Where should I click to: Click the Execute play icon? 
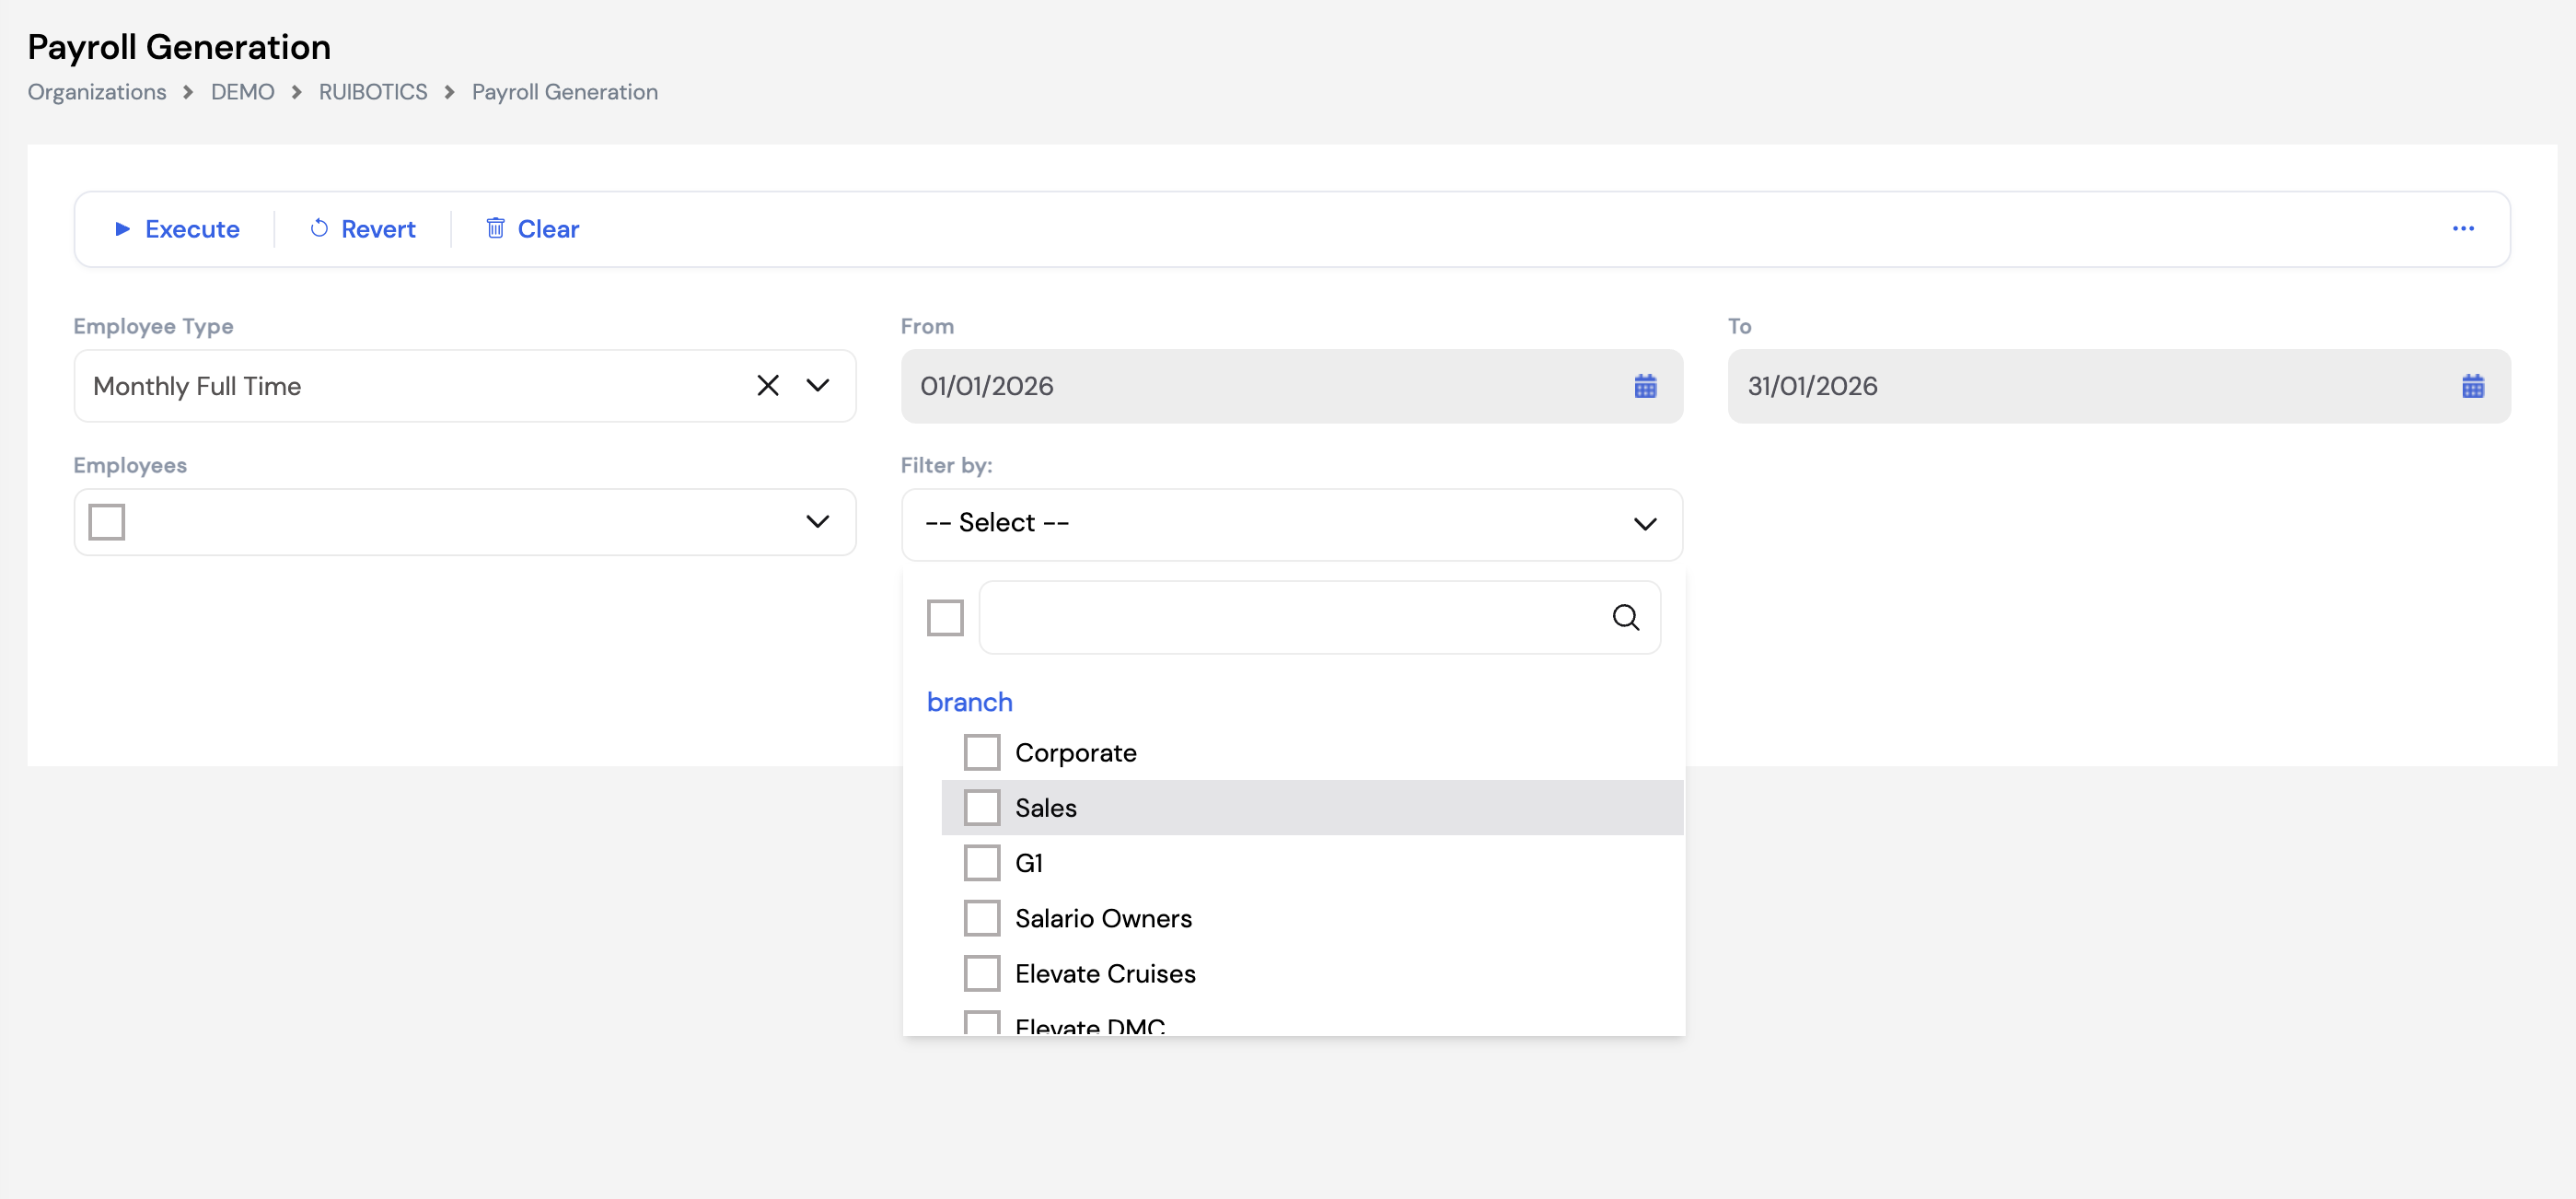point(123,229)
